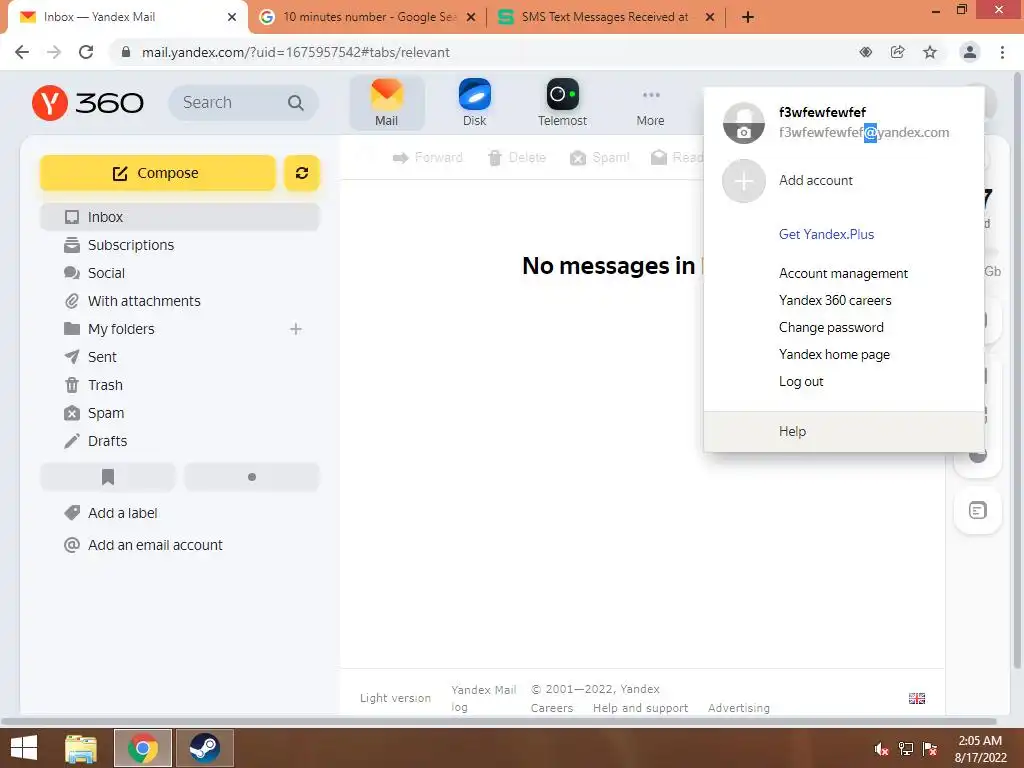Click the search magnifier icon
The width and height of the screenshot is (1024, 768).
[296, 103]
